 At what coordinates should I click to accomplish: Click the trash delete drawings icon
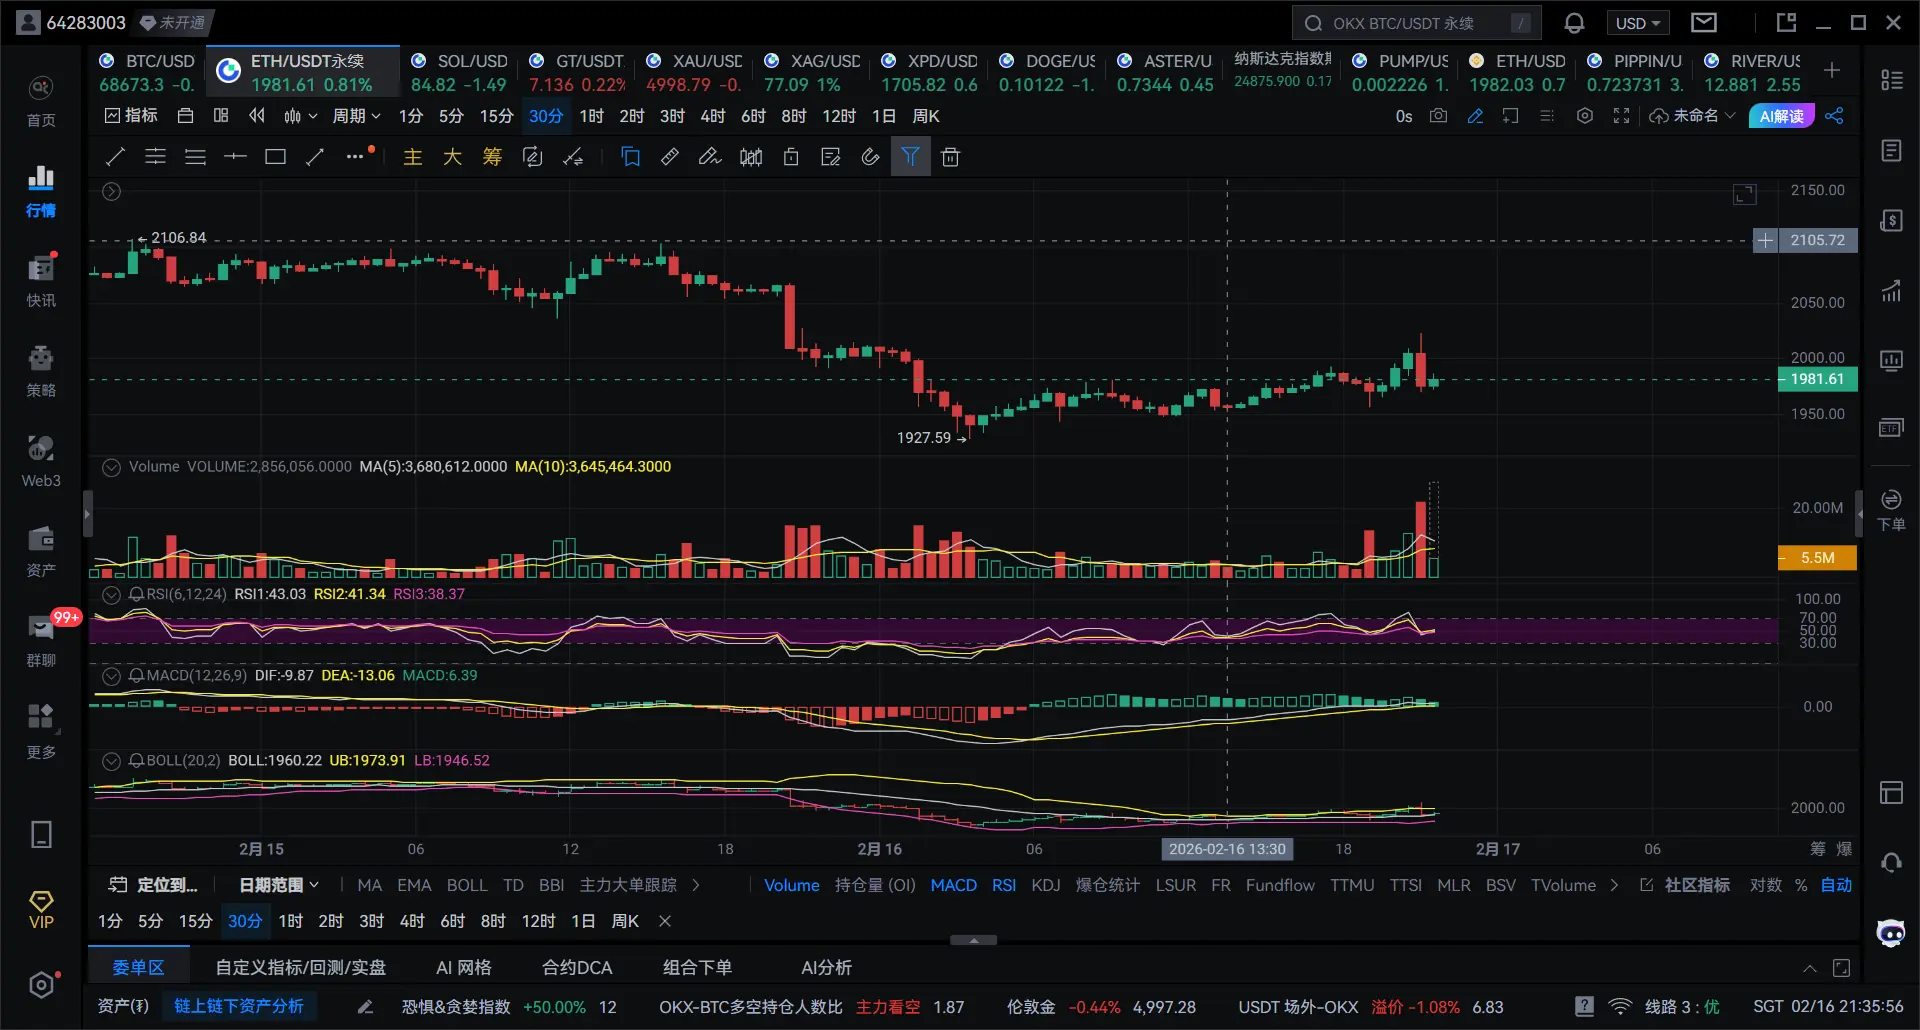tap(950, 157)
